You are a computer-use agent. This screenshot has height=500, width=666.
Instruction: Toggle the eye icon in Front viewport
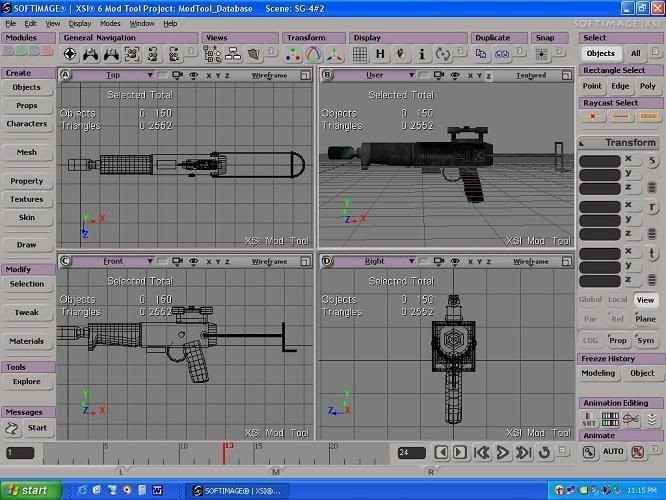194,261
